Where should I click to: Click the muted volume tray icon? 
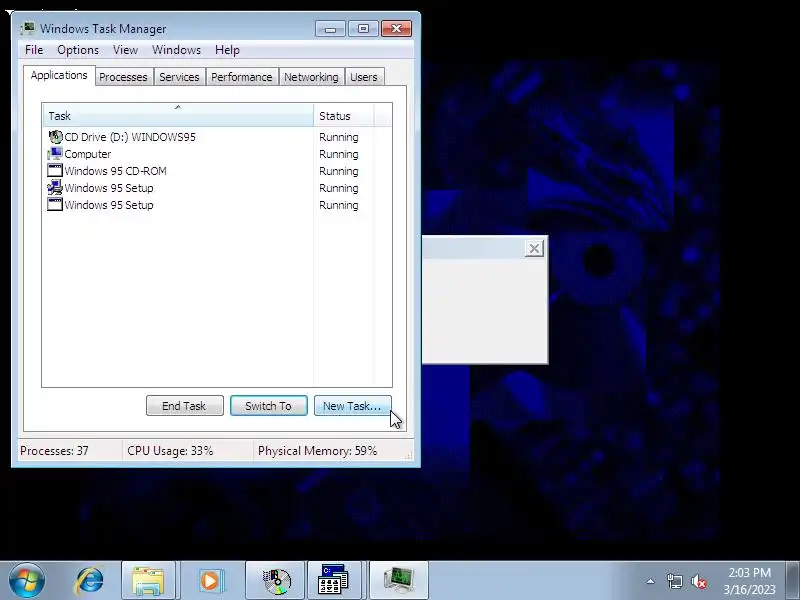click(698, 581)
